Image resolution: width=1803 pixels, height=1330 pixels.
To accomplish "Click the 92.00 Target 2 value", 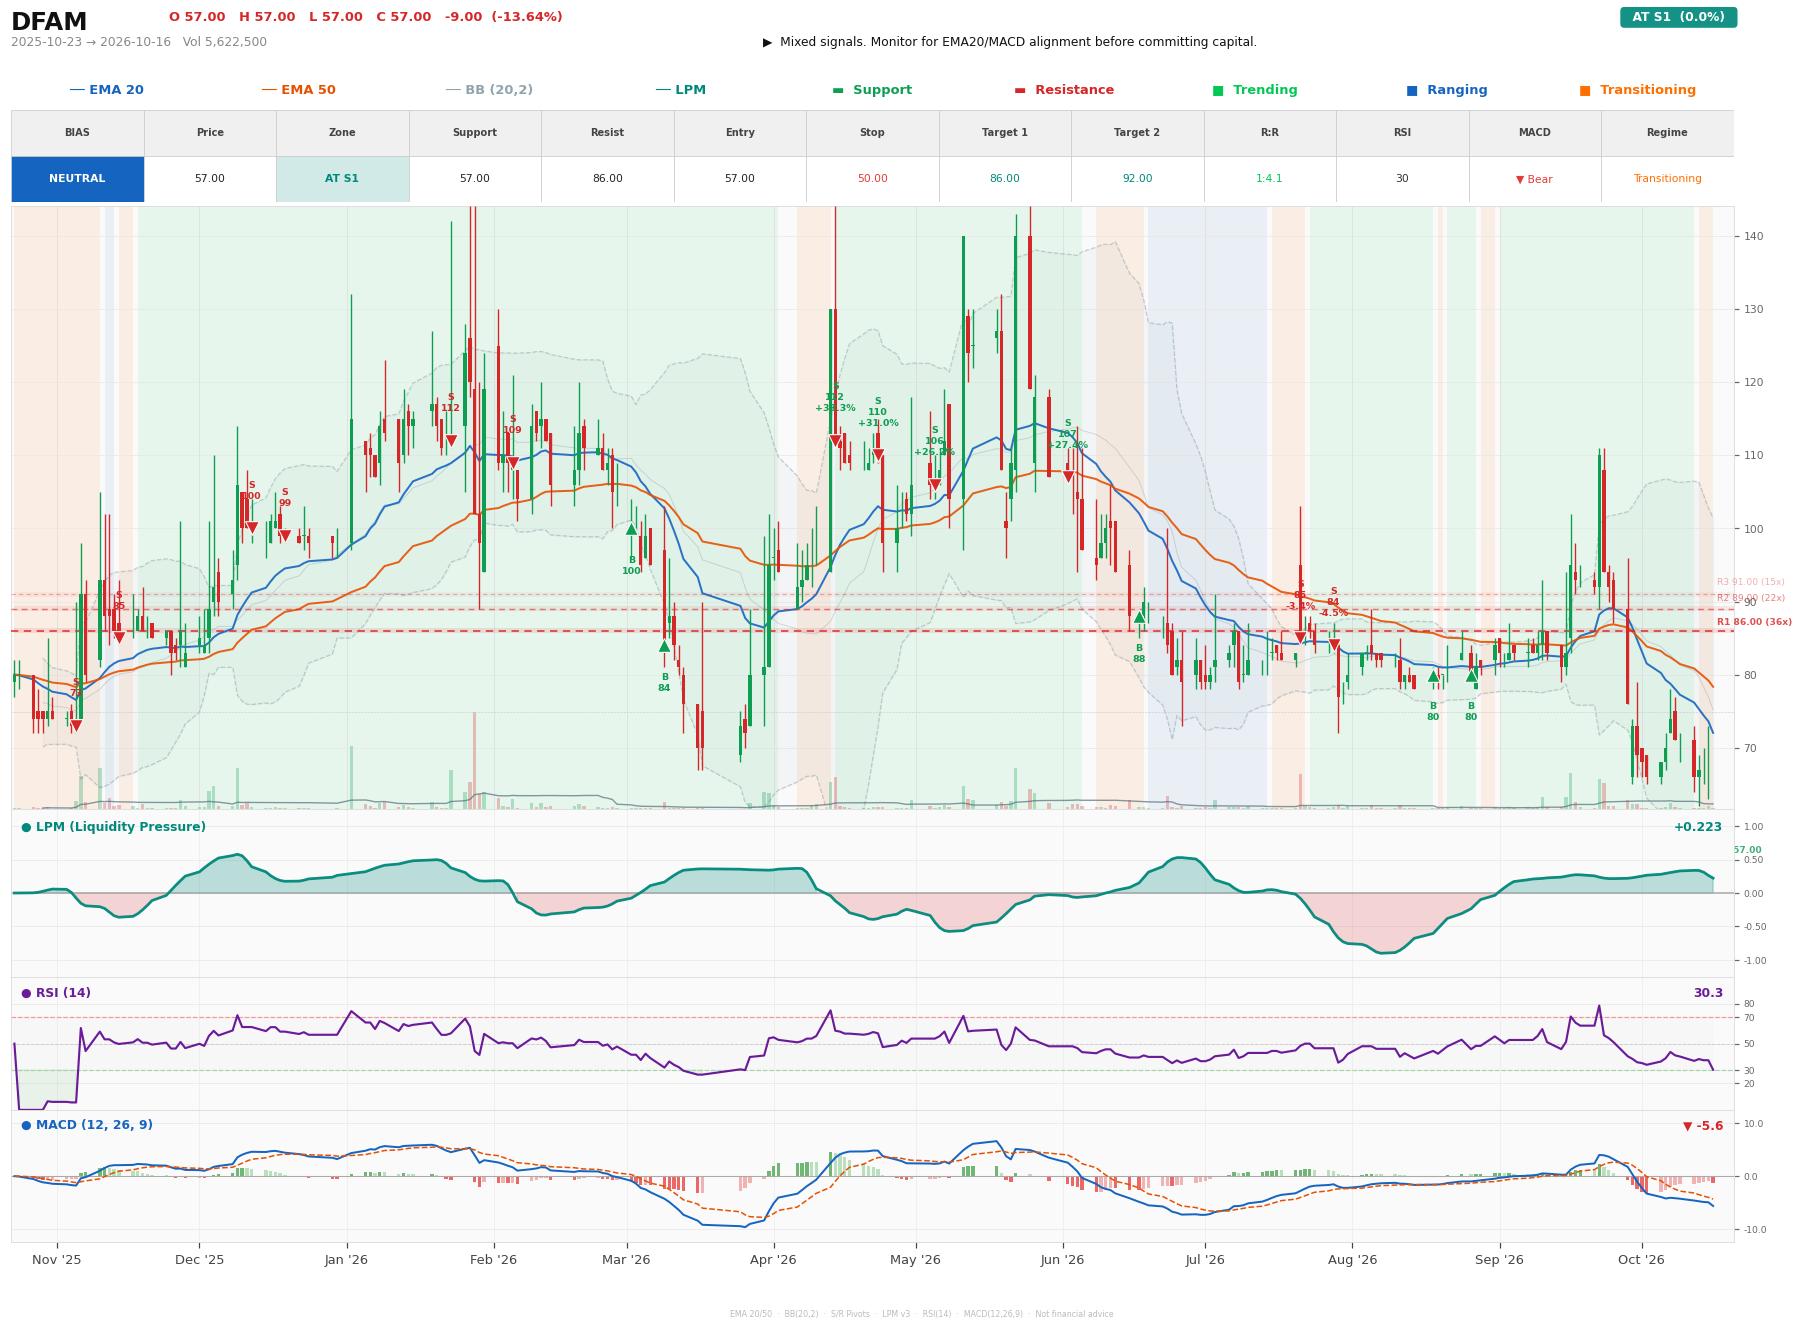I will click(x=1137, y=179).
